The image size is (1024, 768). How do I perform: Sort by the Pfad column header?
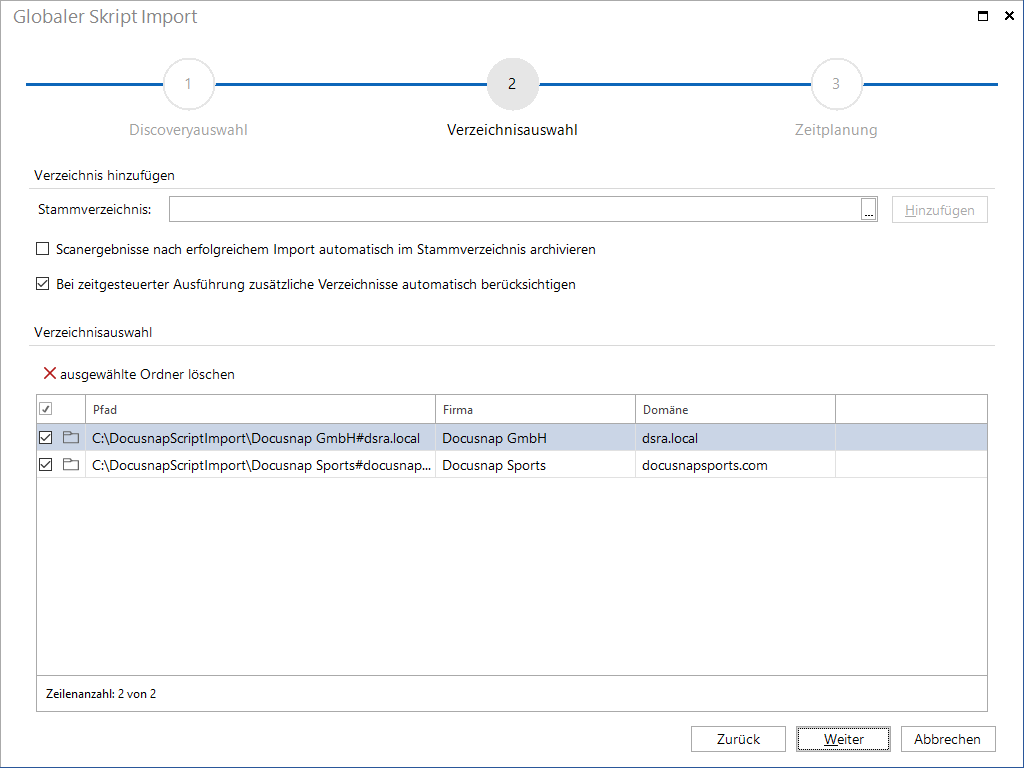click(x=260, y=409)
